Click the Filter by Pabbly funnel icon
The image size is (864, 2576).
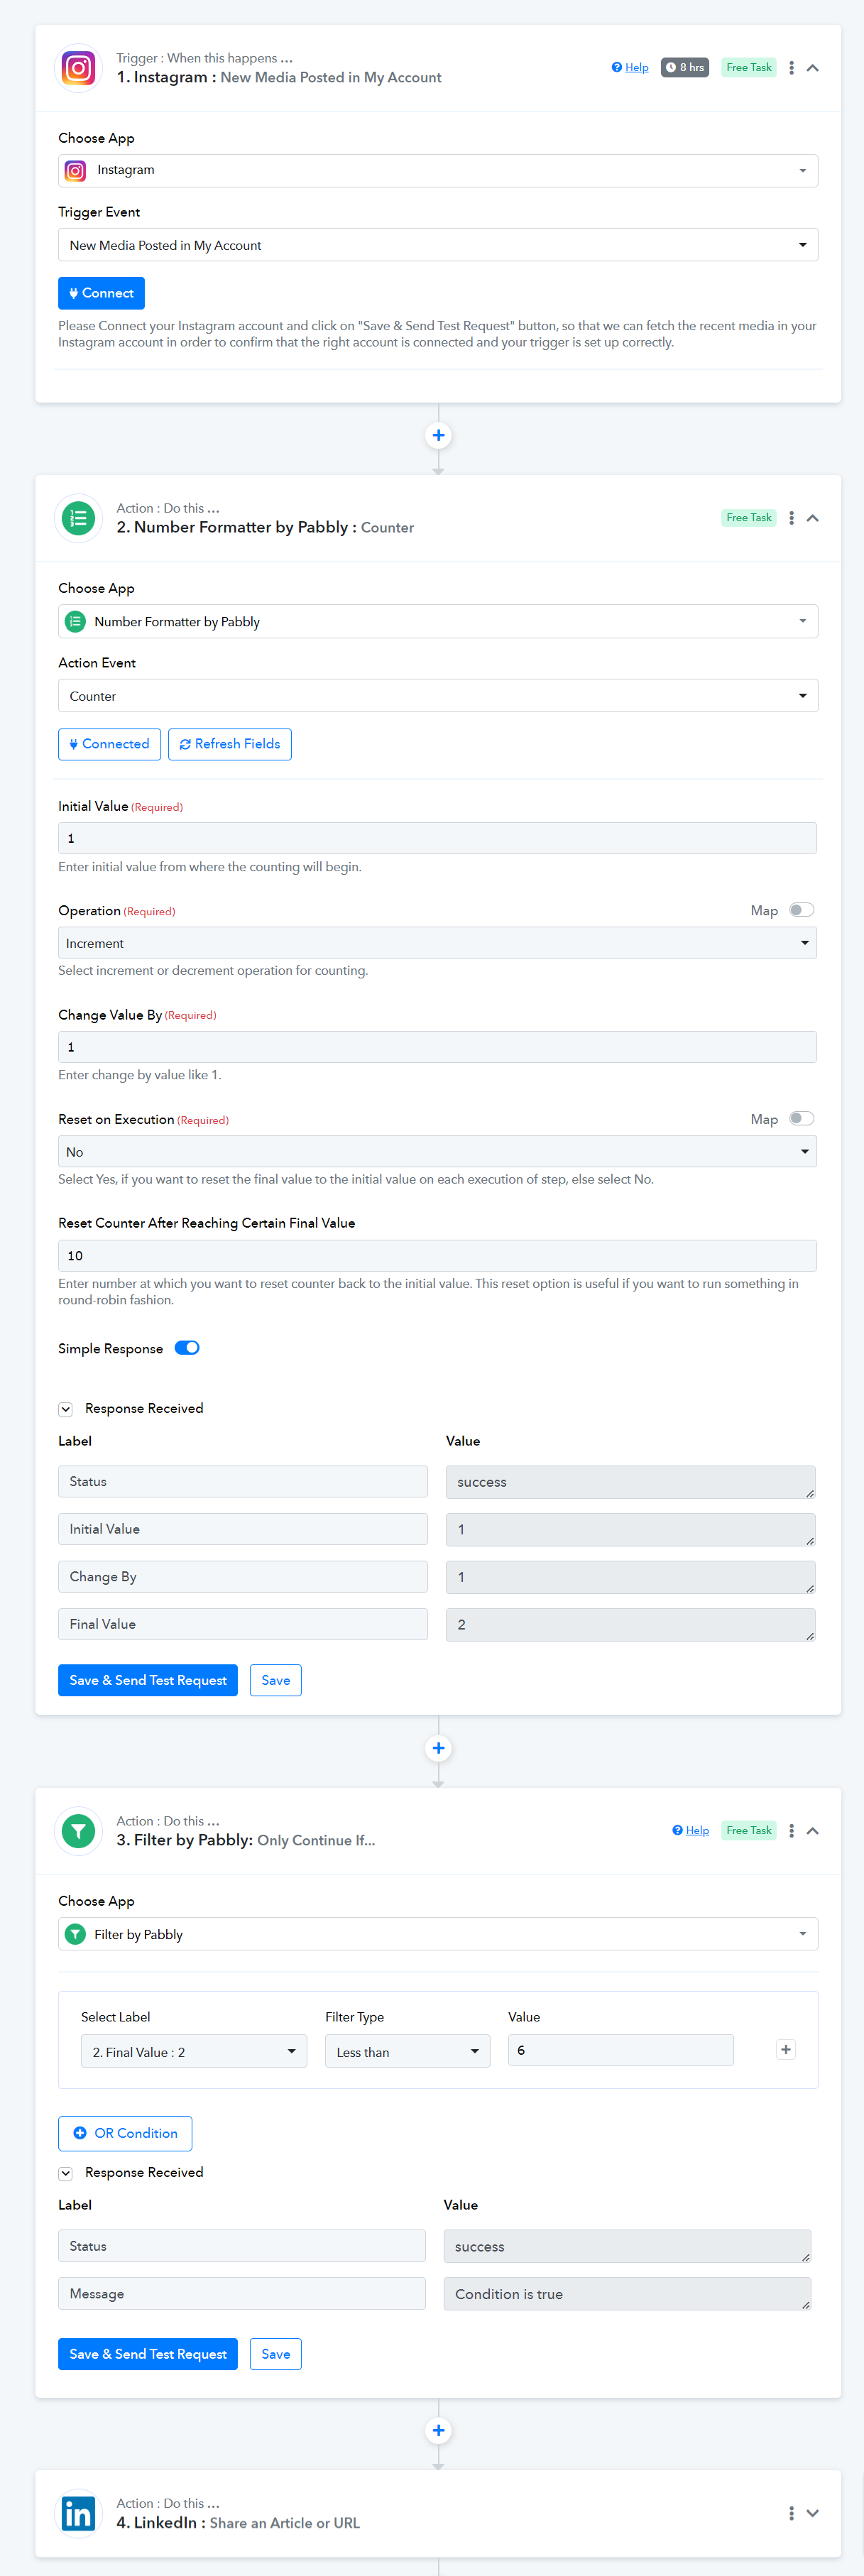pyautogui.click(x=78, y=1830)
